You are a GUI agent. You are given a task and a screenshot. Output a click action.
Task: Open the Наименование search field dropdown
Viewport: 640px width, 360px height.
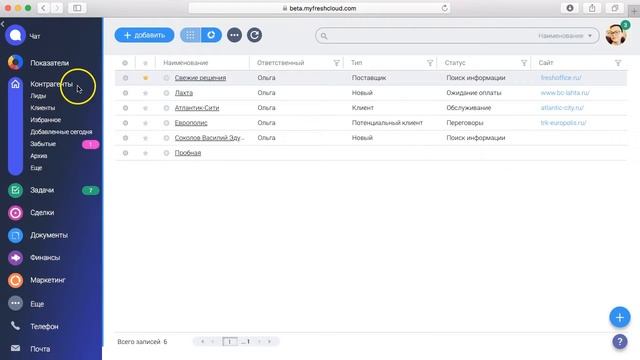coord(565,36)
